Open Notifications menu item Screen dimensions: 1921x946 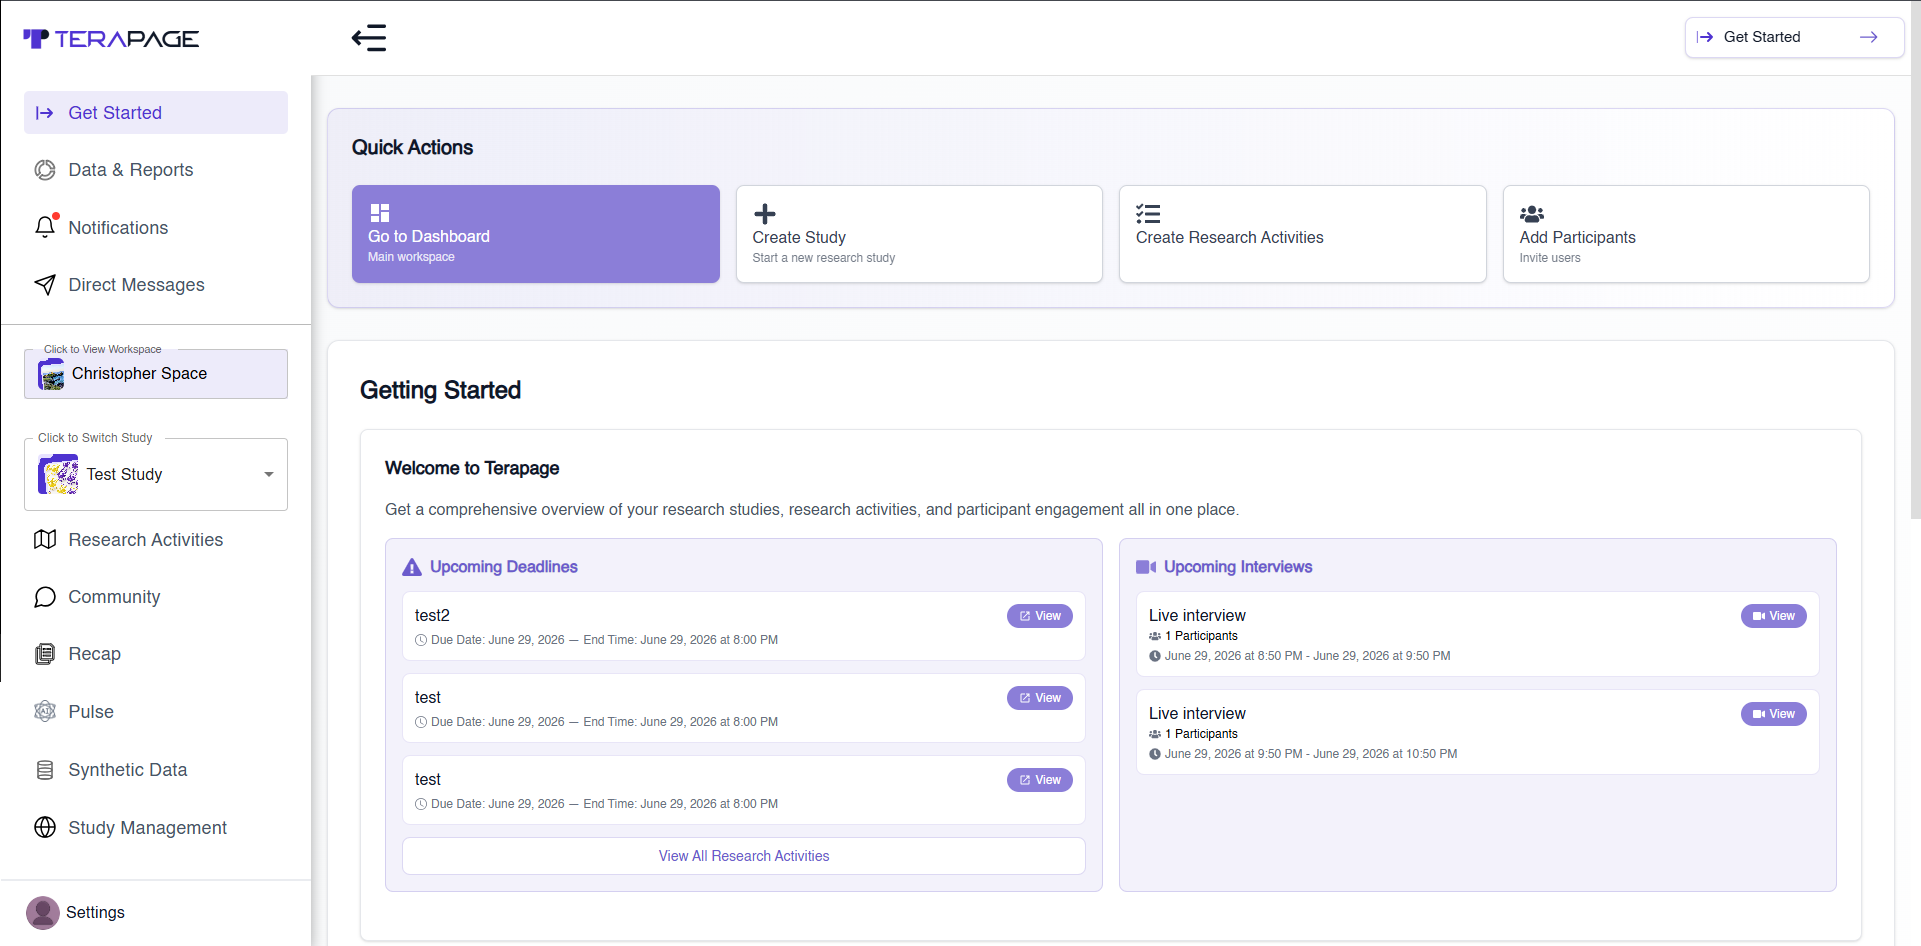coord(156,228)
